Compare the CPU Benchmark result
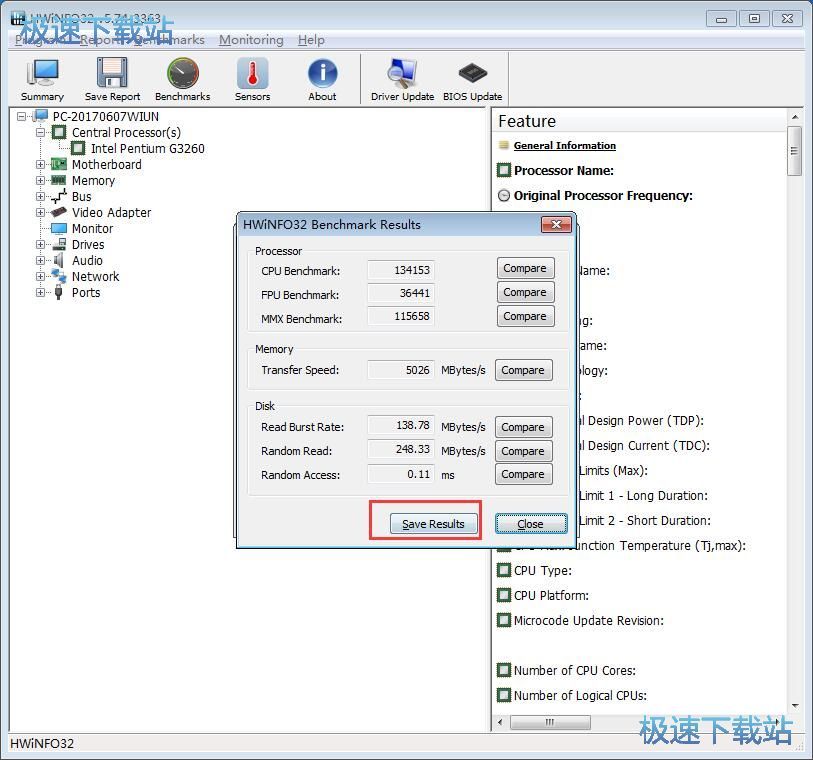 525,269
